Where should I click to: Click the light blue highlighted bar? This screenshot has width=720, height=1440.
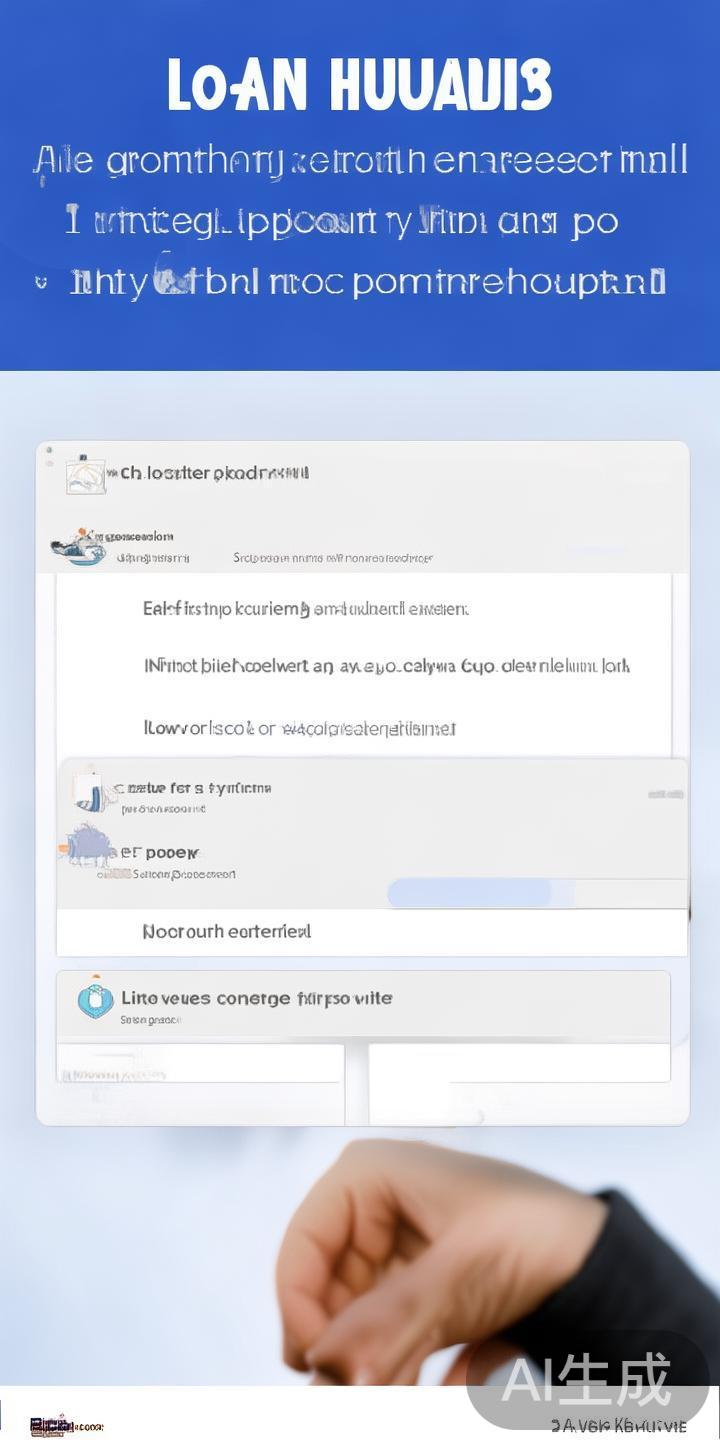point(470,893)
